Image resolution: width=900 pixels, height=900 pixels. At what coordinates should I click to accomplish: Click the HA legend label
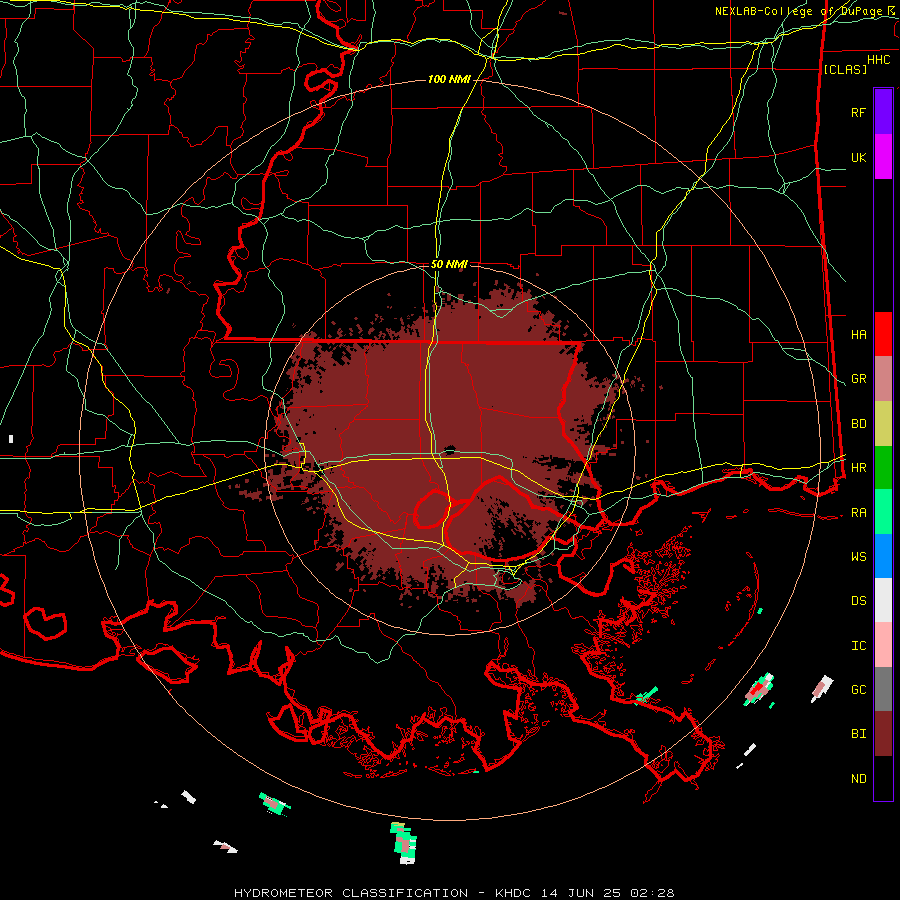coord(859,335)
